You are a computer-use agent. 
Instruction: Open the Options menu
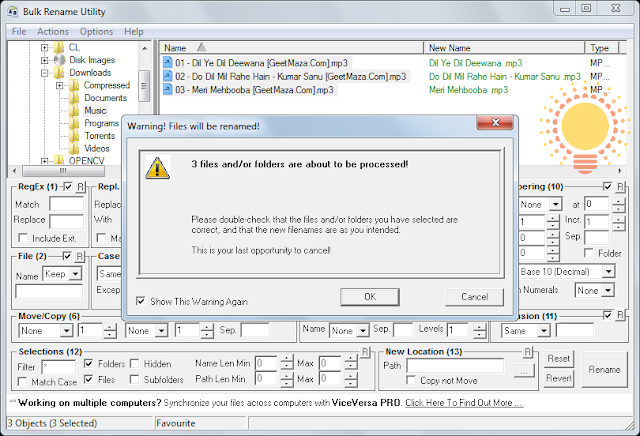(x=96, y=32)
